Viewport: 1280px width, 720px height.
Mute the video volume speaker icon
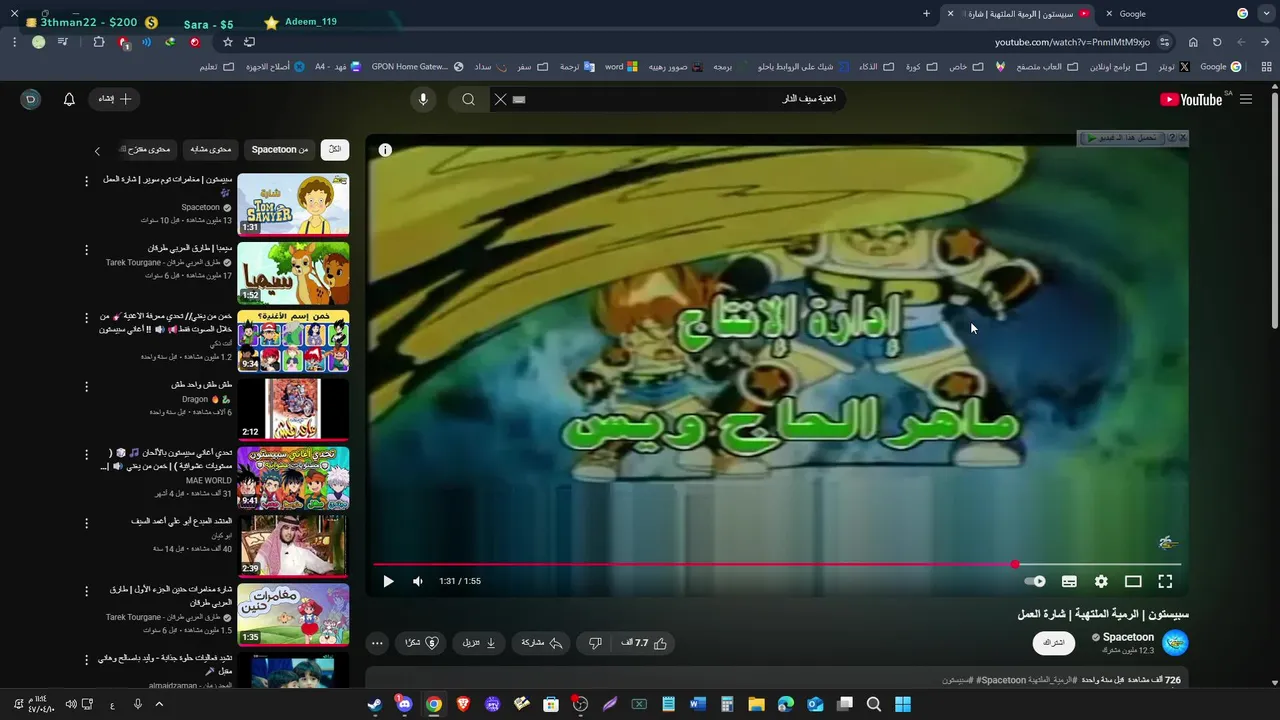[418, 581]
